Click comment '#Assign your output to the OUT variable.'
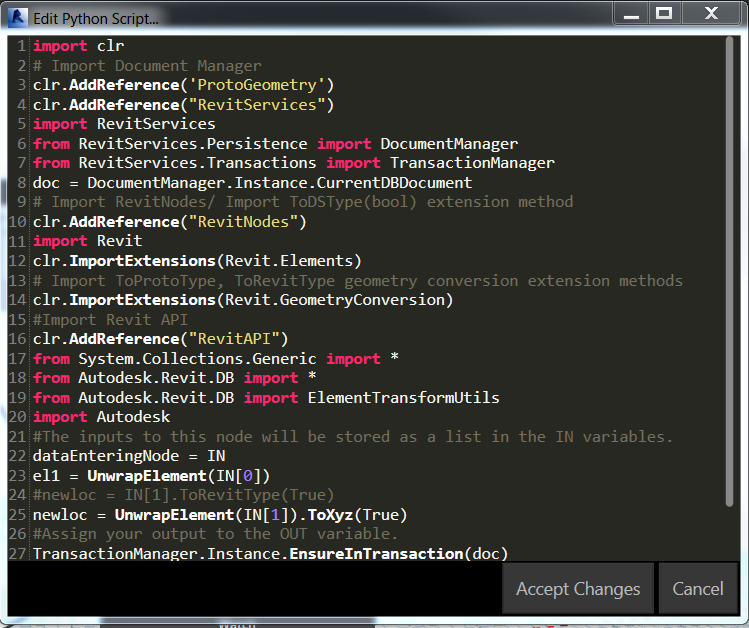 coord(215,533)
